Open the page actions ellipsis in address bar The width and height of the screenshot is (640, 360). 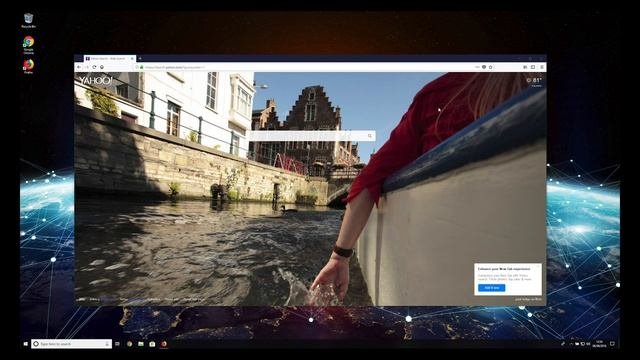click(x=477, y=67)
